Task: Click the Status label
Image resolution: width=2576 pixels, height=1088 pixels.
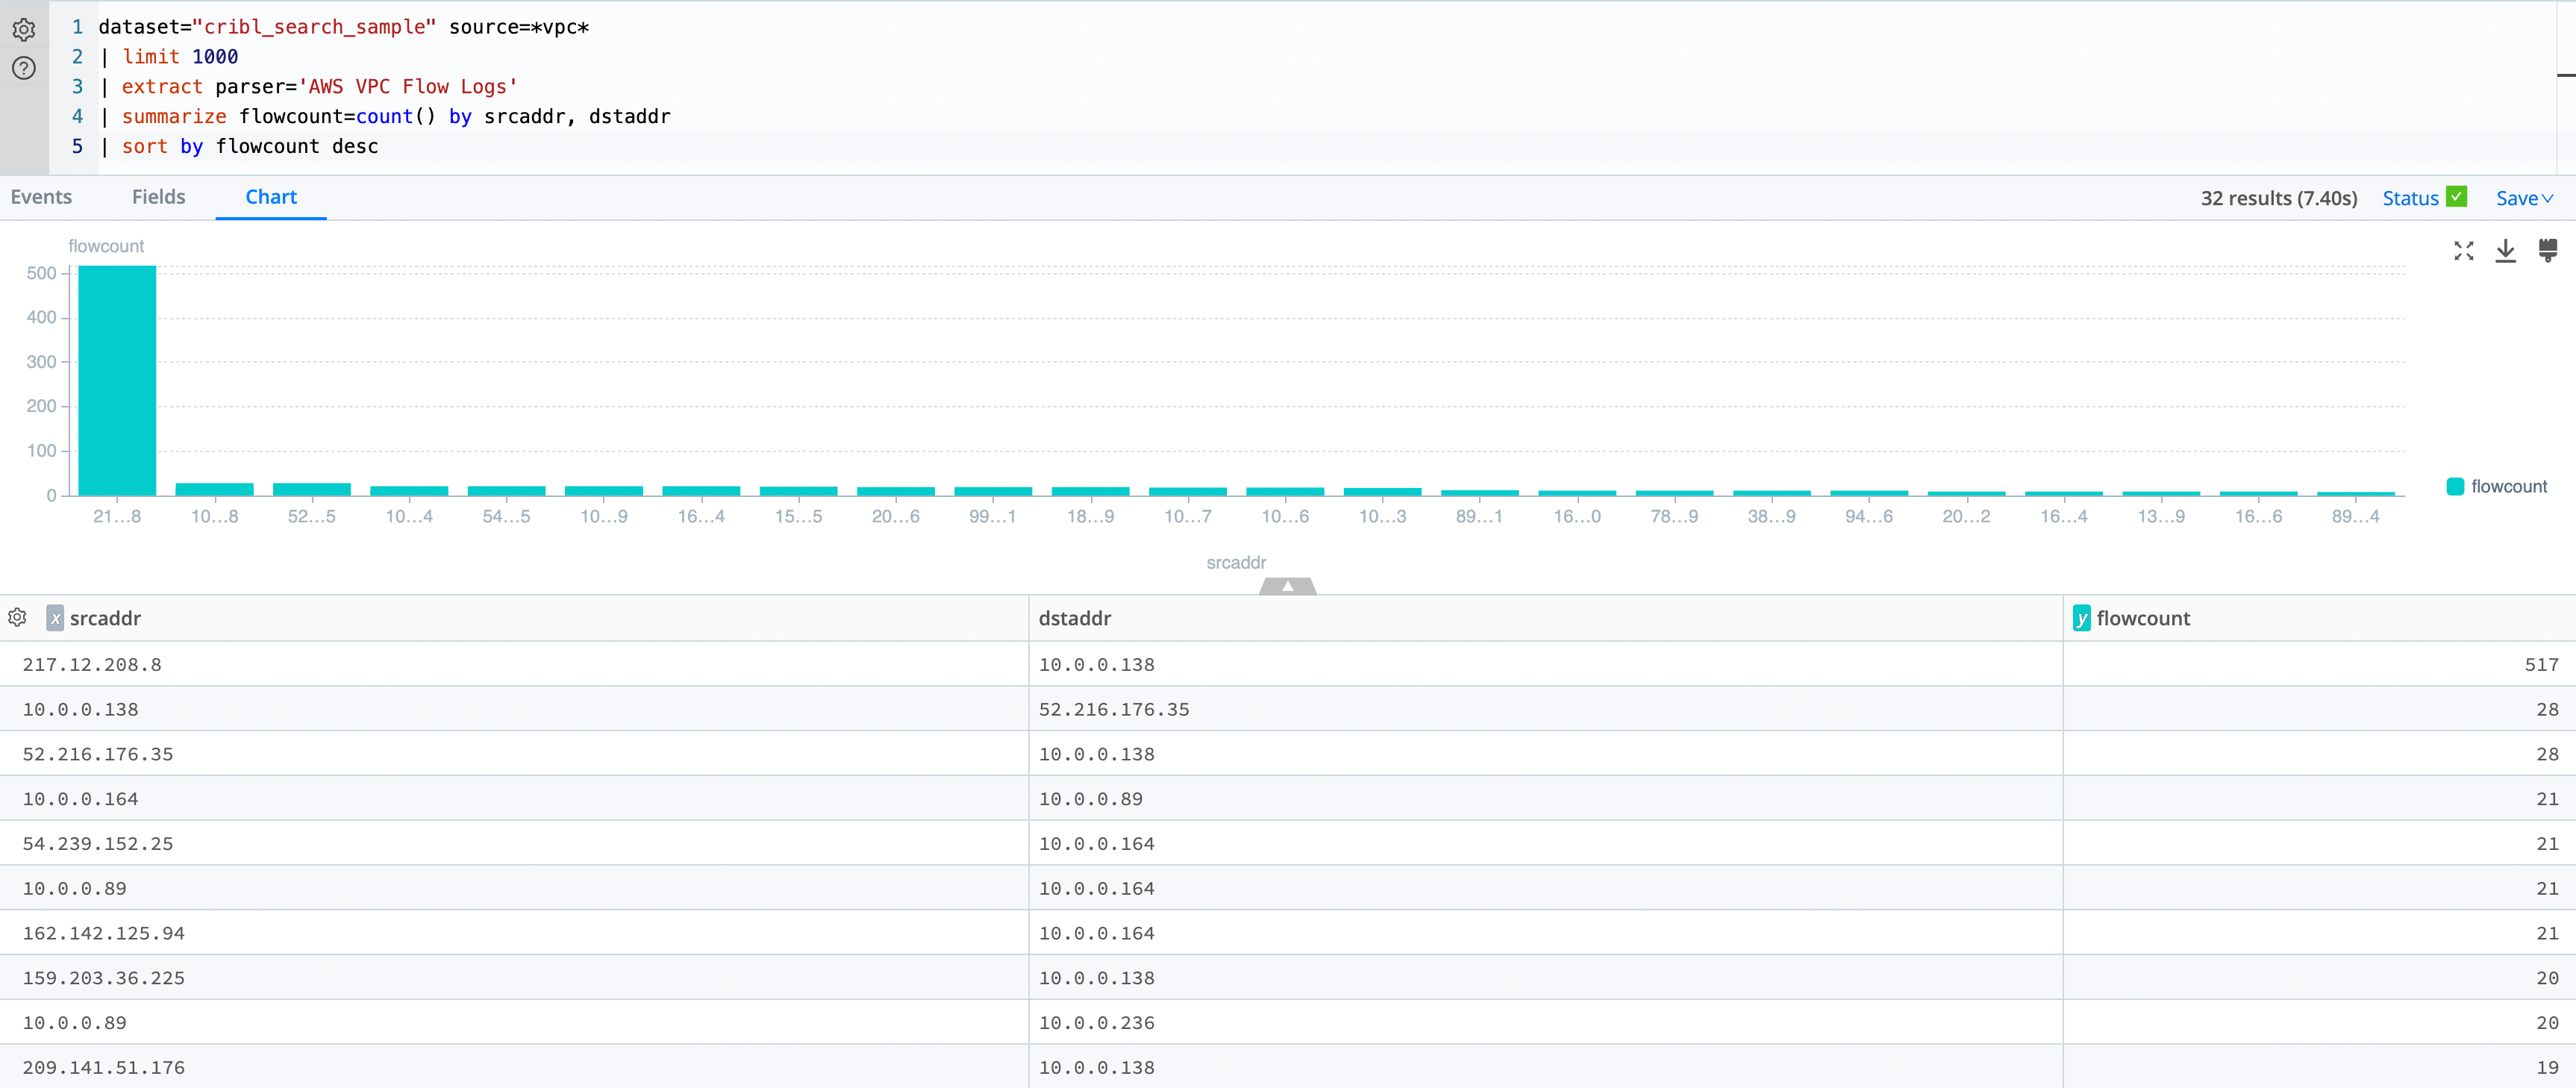Action: point(2412,197)
